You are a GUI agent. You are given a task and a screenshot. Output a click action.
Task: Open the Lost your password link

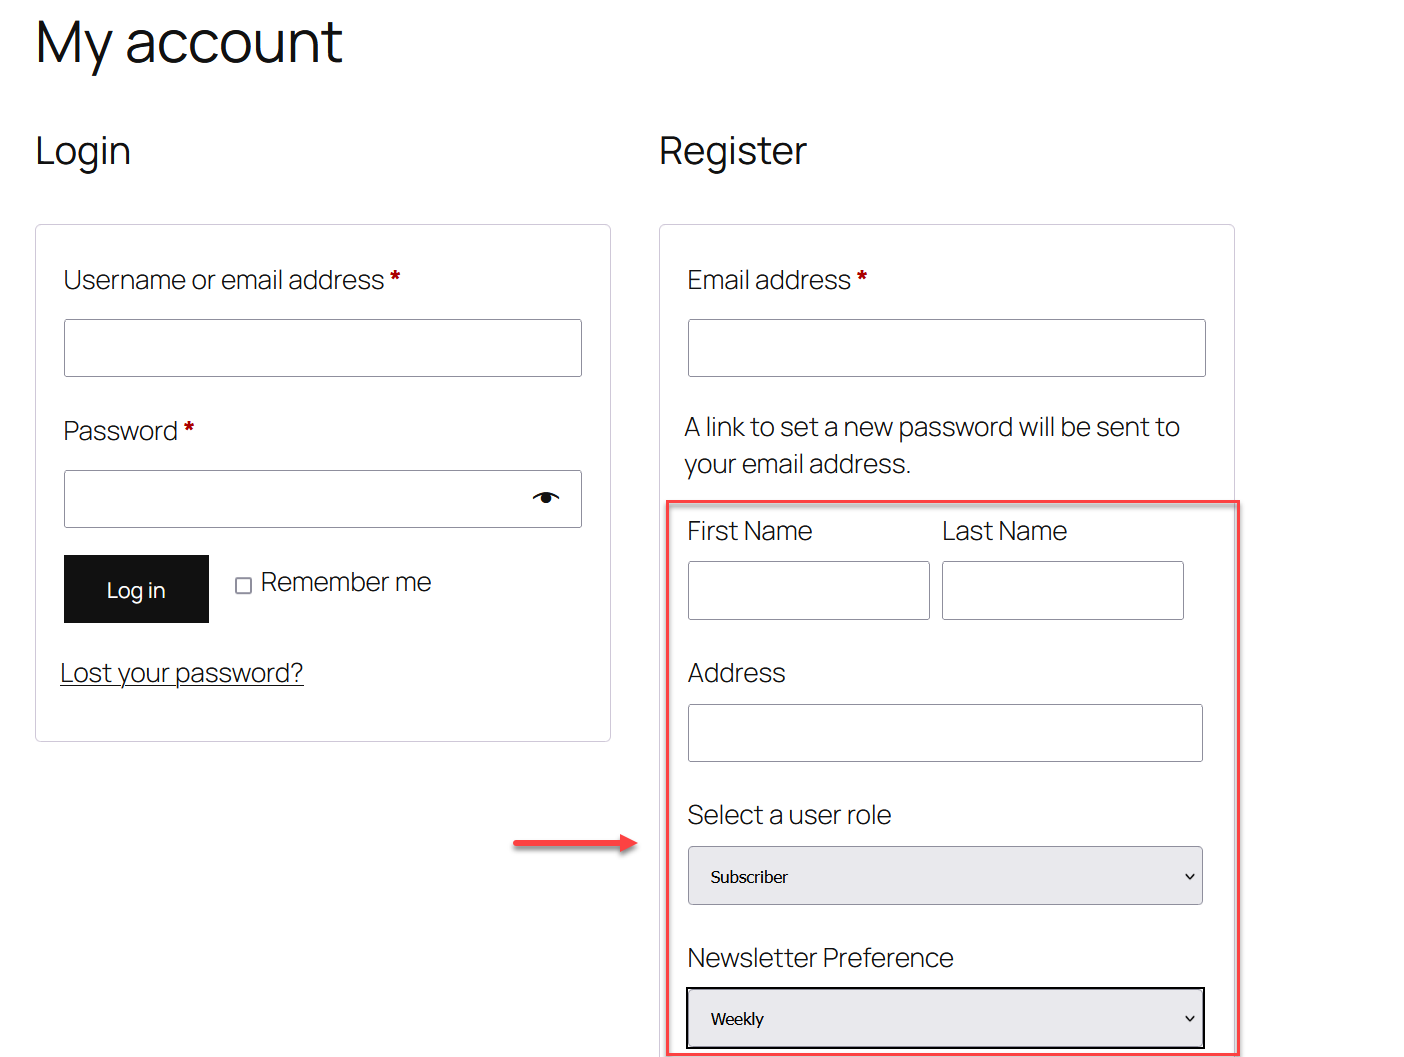[x=182, y=672]
